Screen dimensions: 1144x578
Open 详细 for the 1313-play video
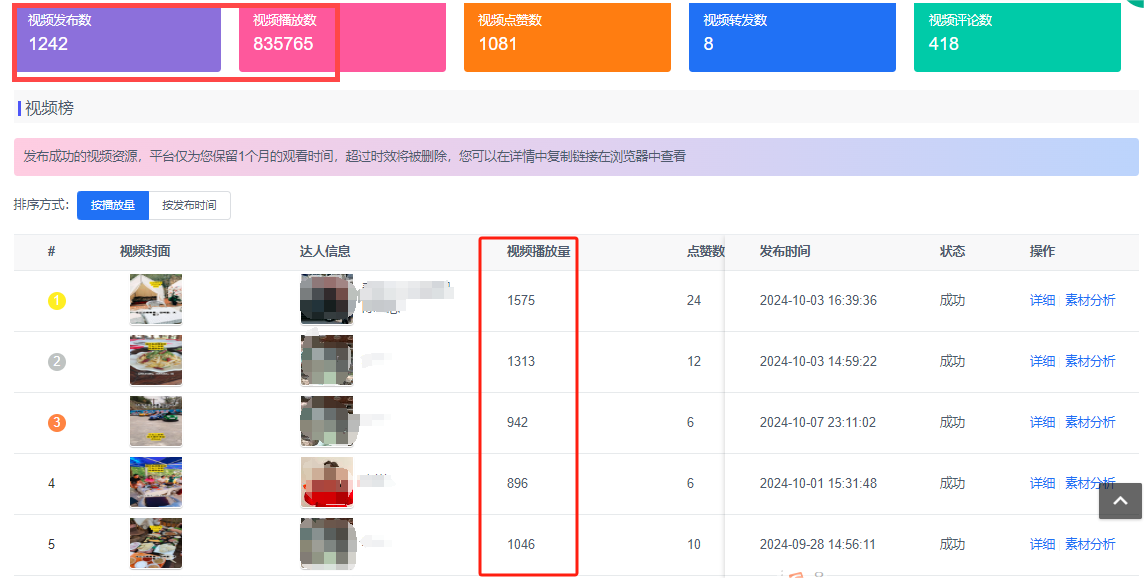coord(1042,361)
